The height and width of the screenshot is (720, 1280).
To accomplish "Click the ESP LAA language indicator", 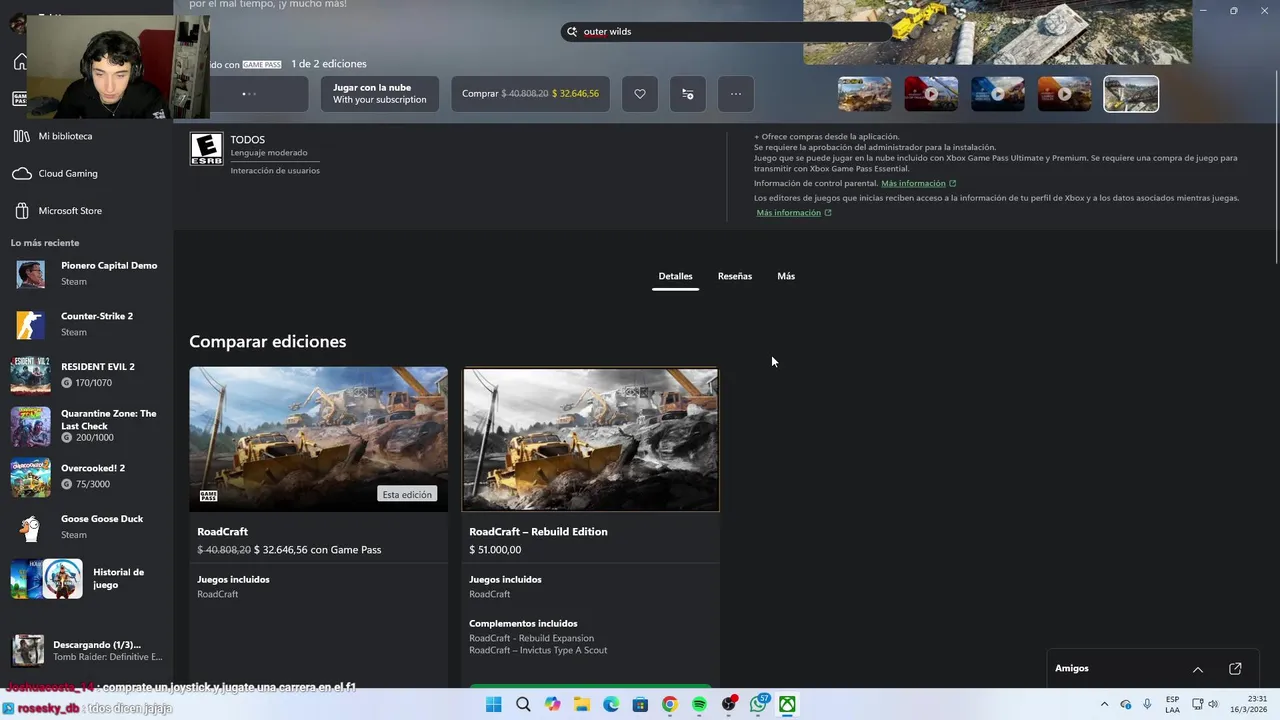I will (x=1172, y=705).
